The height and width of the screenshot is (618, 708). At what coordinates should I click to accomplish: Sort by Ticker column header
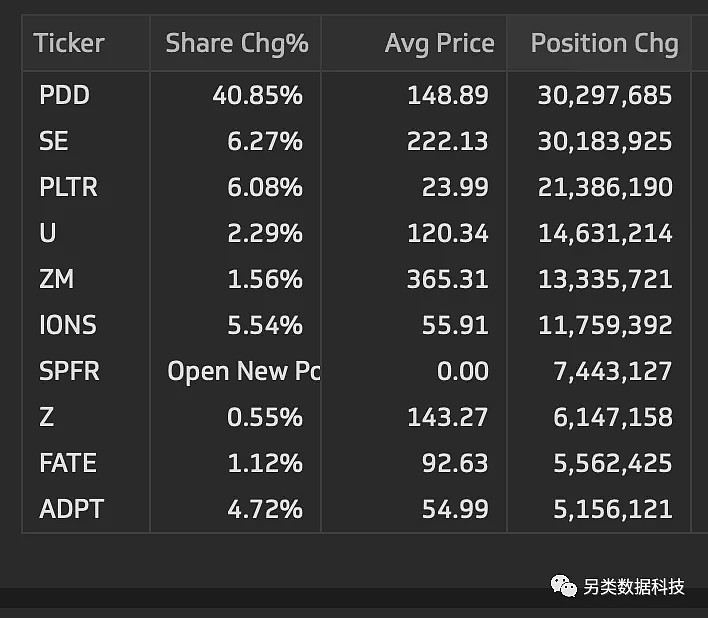tap(69, 43)
